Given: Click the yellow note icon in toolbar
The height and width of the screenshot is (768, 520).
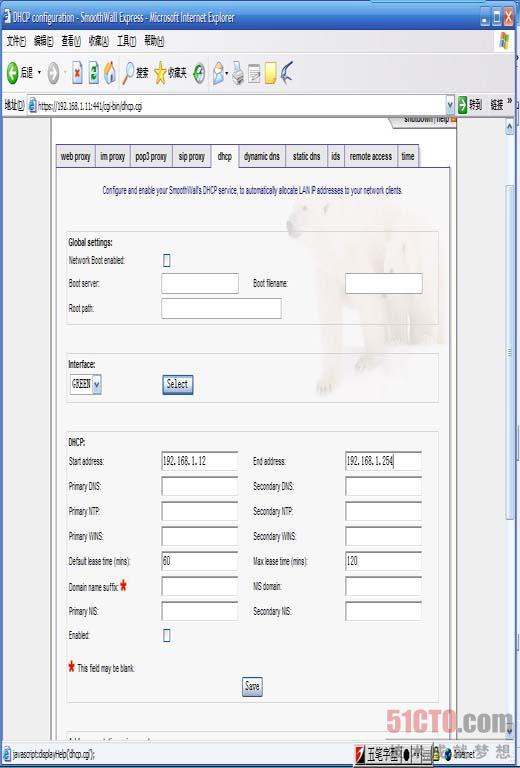Looking at the screenshot, I should (x=270, y=73).
